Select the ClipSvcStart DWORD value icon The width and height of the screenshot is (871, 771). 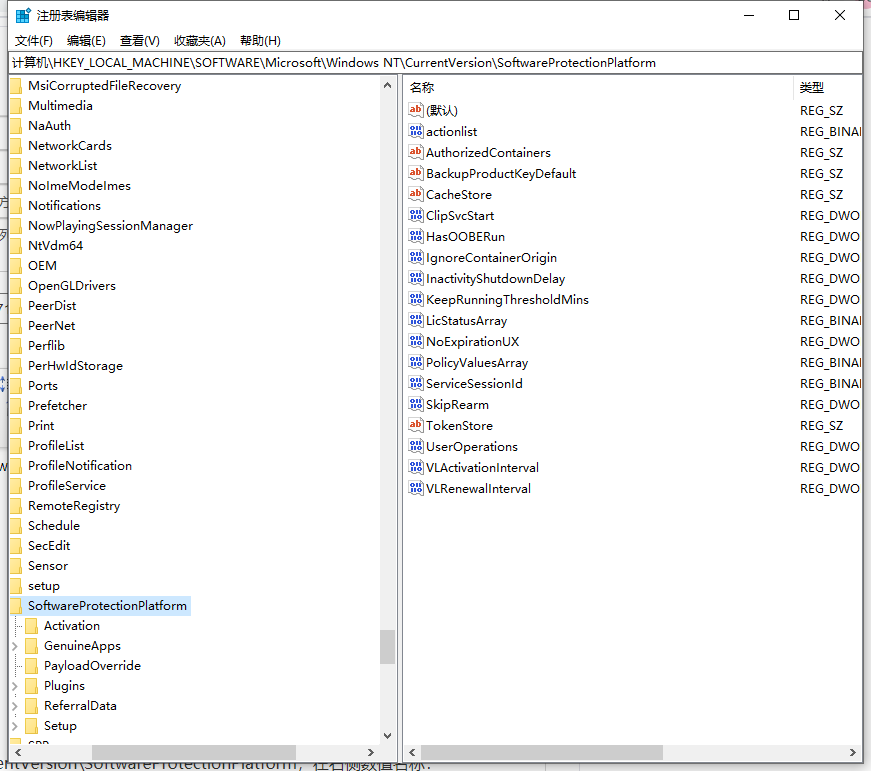(x=415, y=215)
